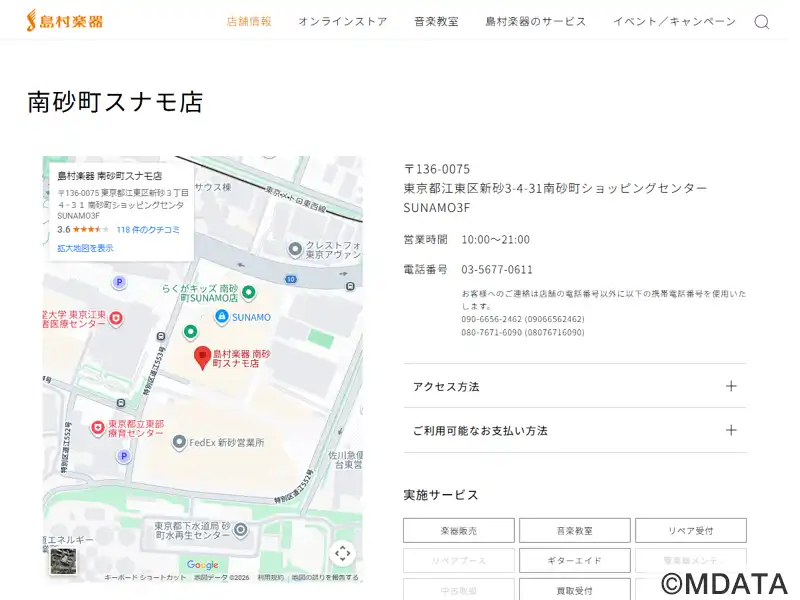The image size is (800, 600).
Task: Click the lower parking P marker near 療育センター
Action: 123,456
